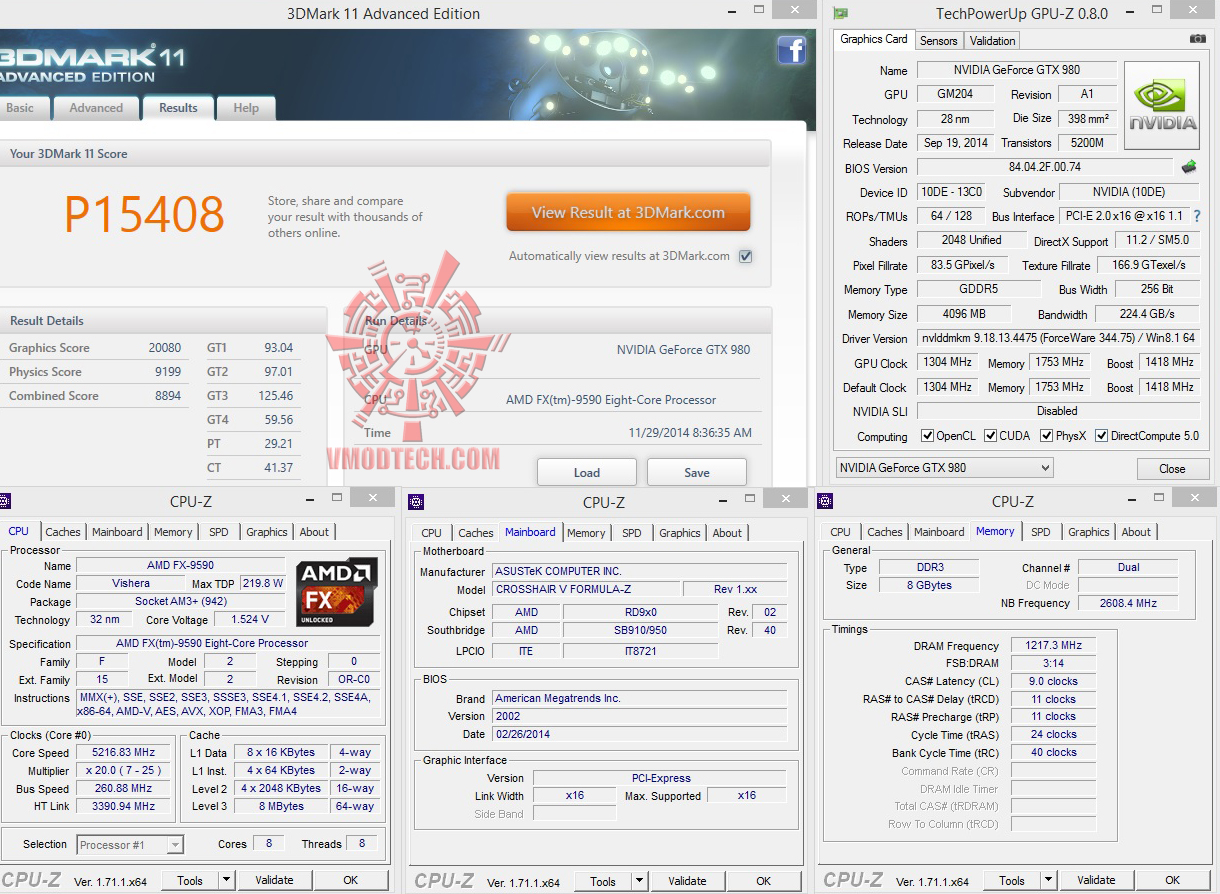Open the Processor #1 selection dropdown
This screenshot has width=1220, height=894.
(x=130, y=845)
